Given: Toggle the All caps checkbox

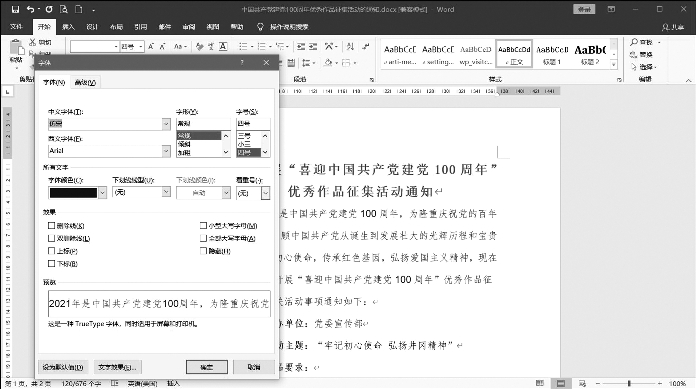Looking at the screenshot, I should click(203, 238).
